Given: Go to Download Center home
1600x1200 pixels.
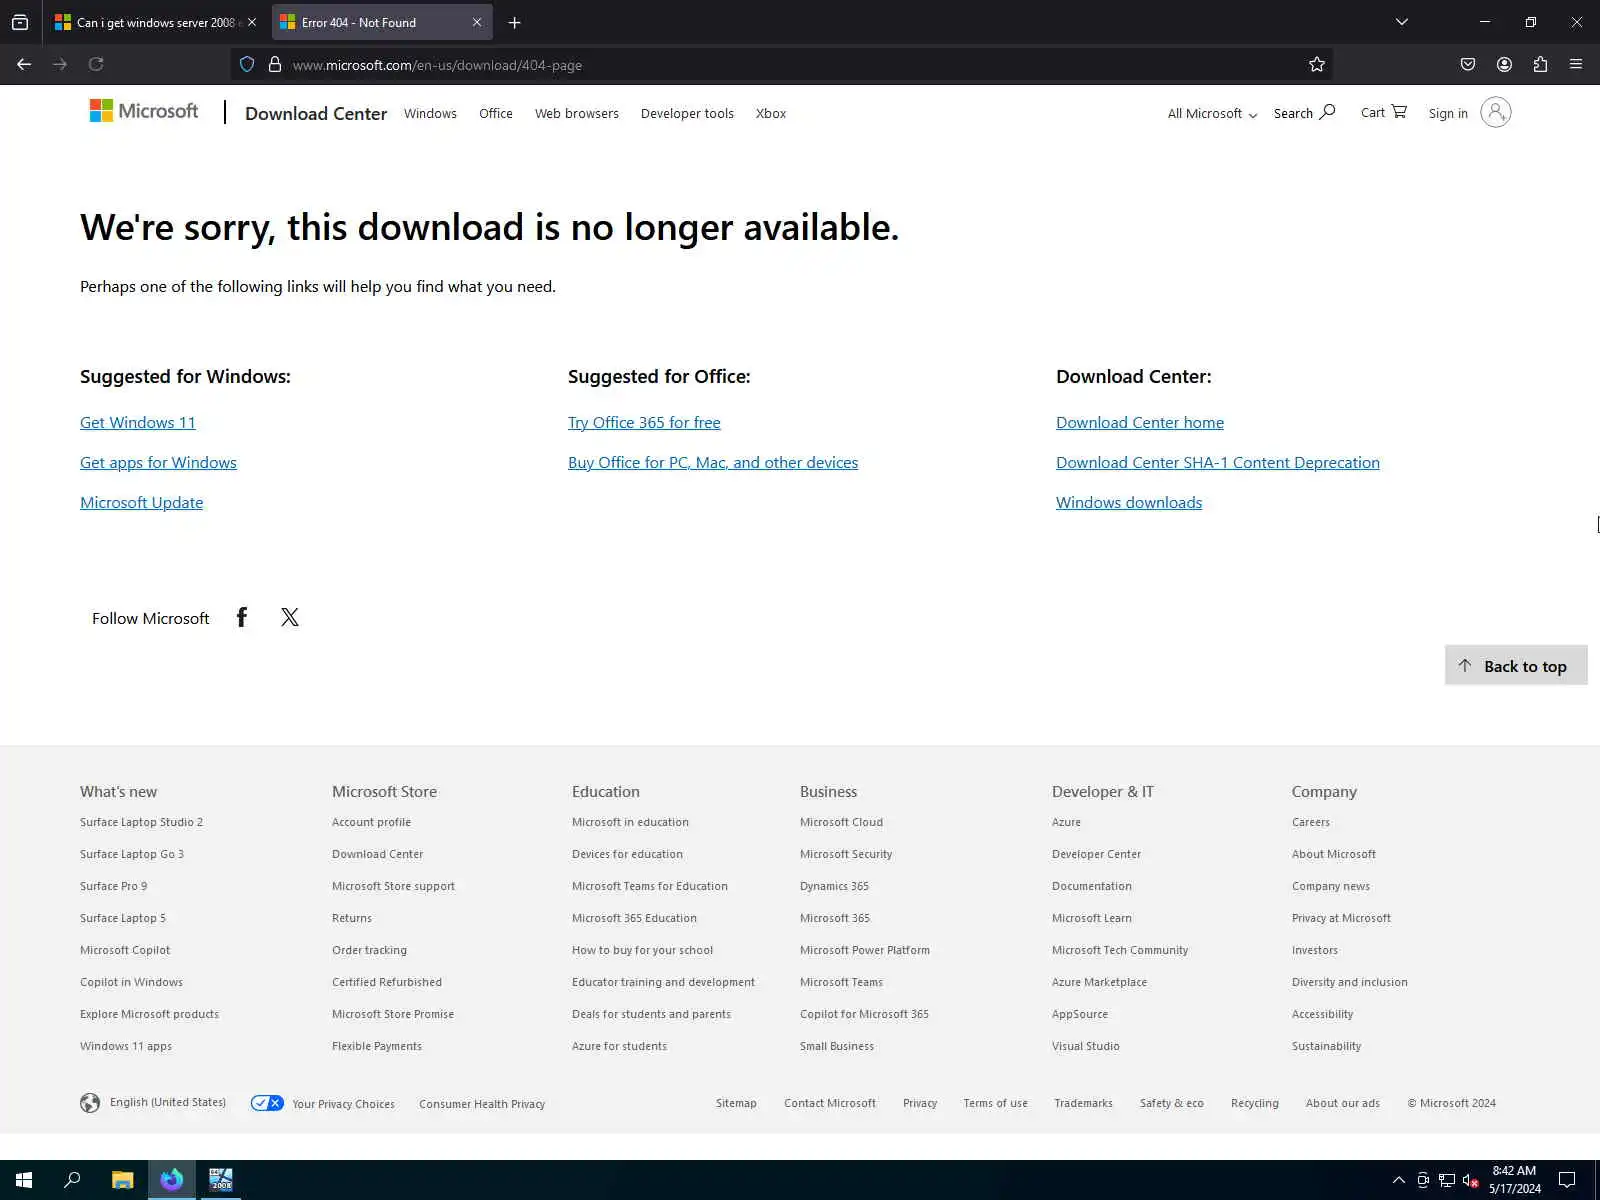Looking at the screenshot, I should pyautogui.click(x=1140, y=422).
